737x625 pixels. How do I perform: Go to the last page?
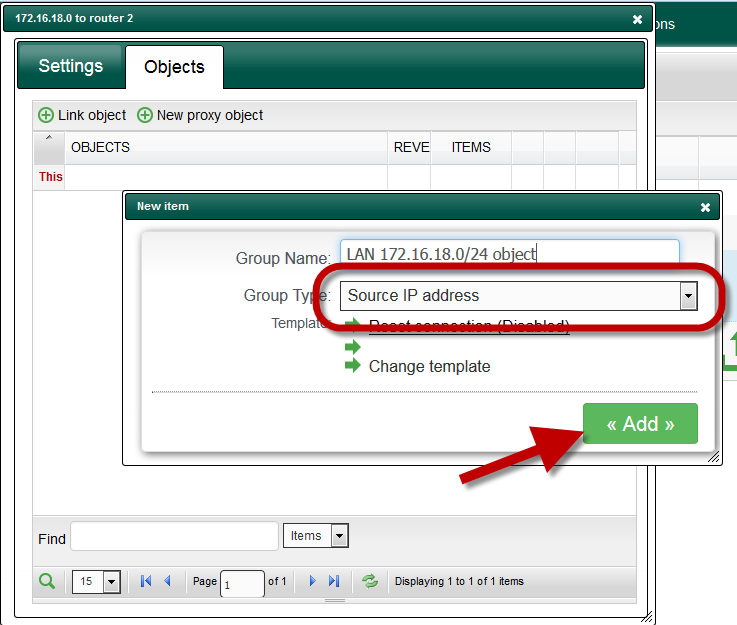coord(334,581)
